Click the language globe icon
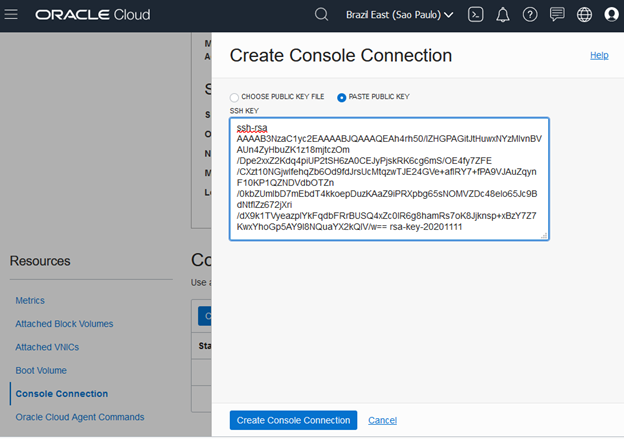 pyautogui.click(x=584, y=15)
